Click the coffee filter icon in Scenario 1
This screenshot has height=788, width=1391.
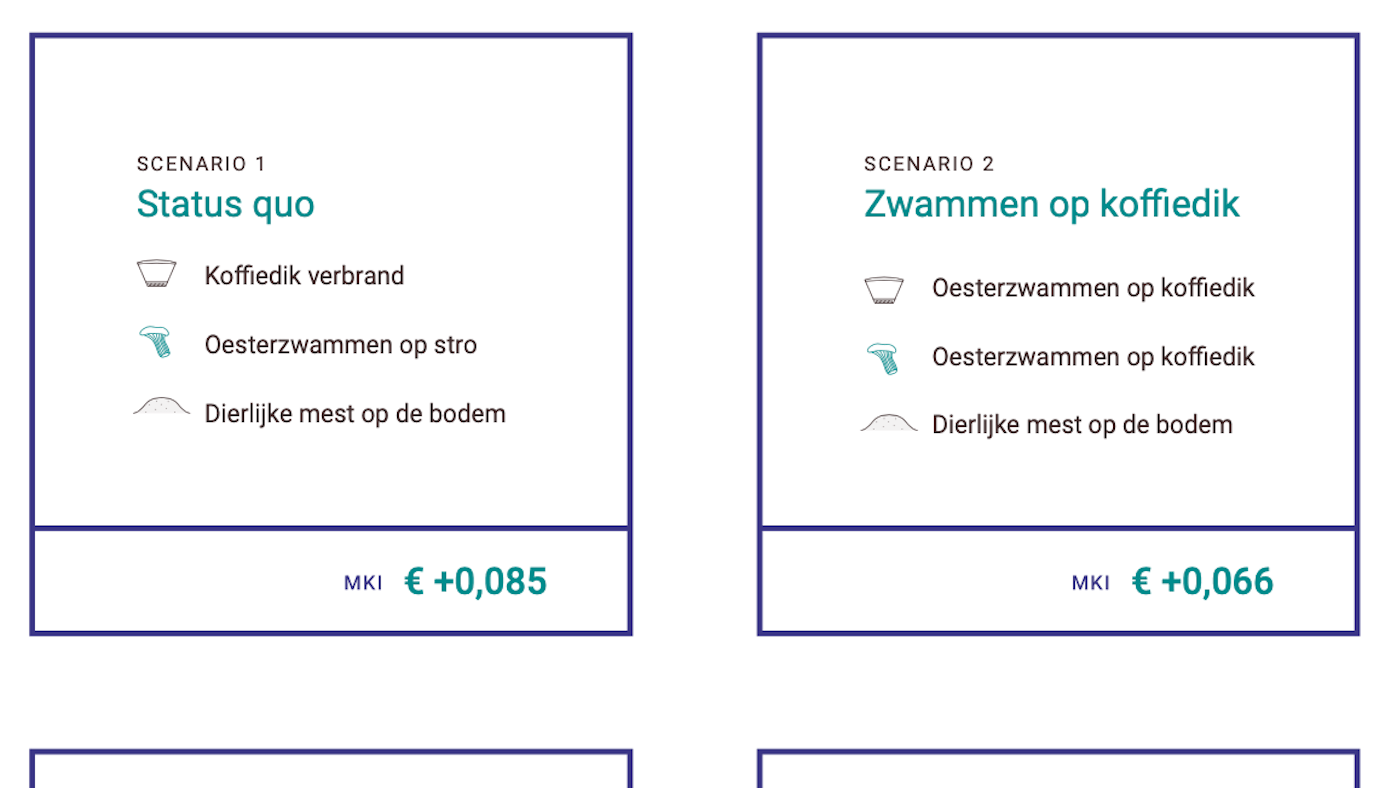click(156, 274)
